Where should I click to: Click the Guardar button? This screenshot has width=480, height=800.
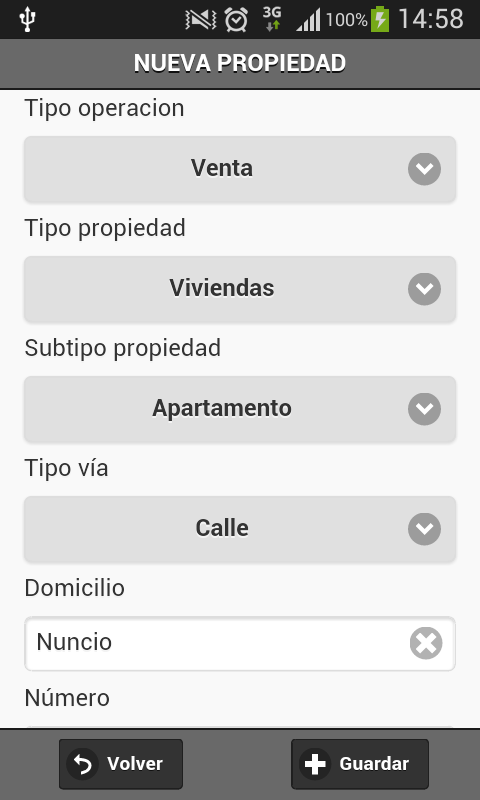tap(360, 764)
